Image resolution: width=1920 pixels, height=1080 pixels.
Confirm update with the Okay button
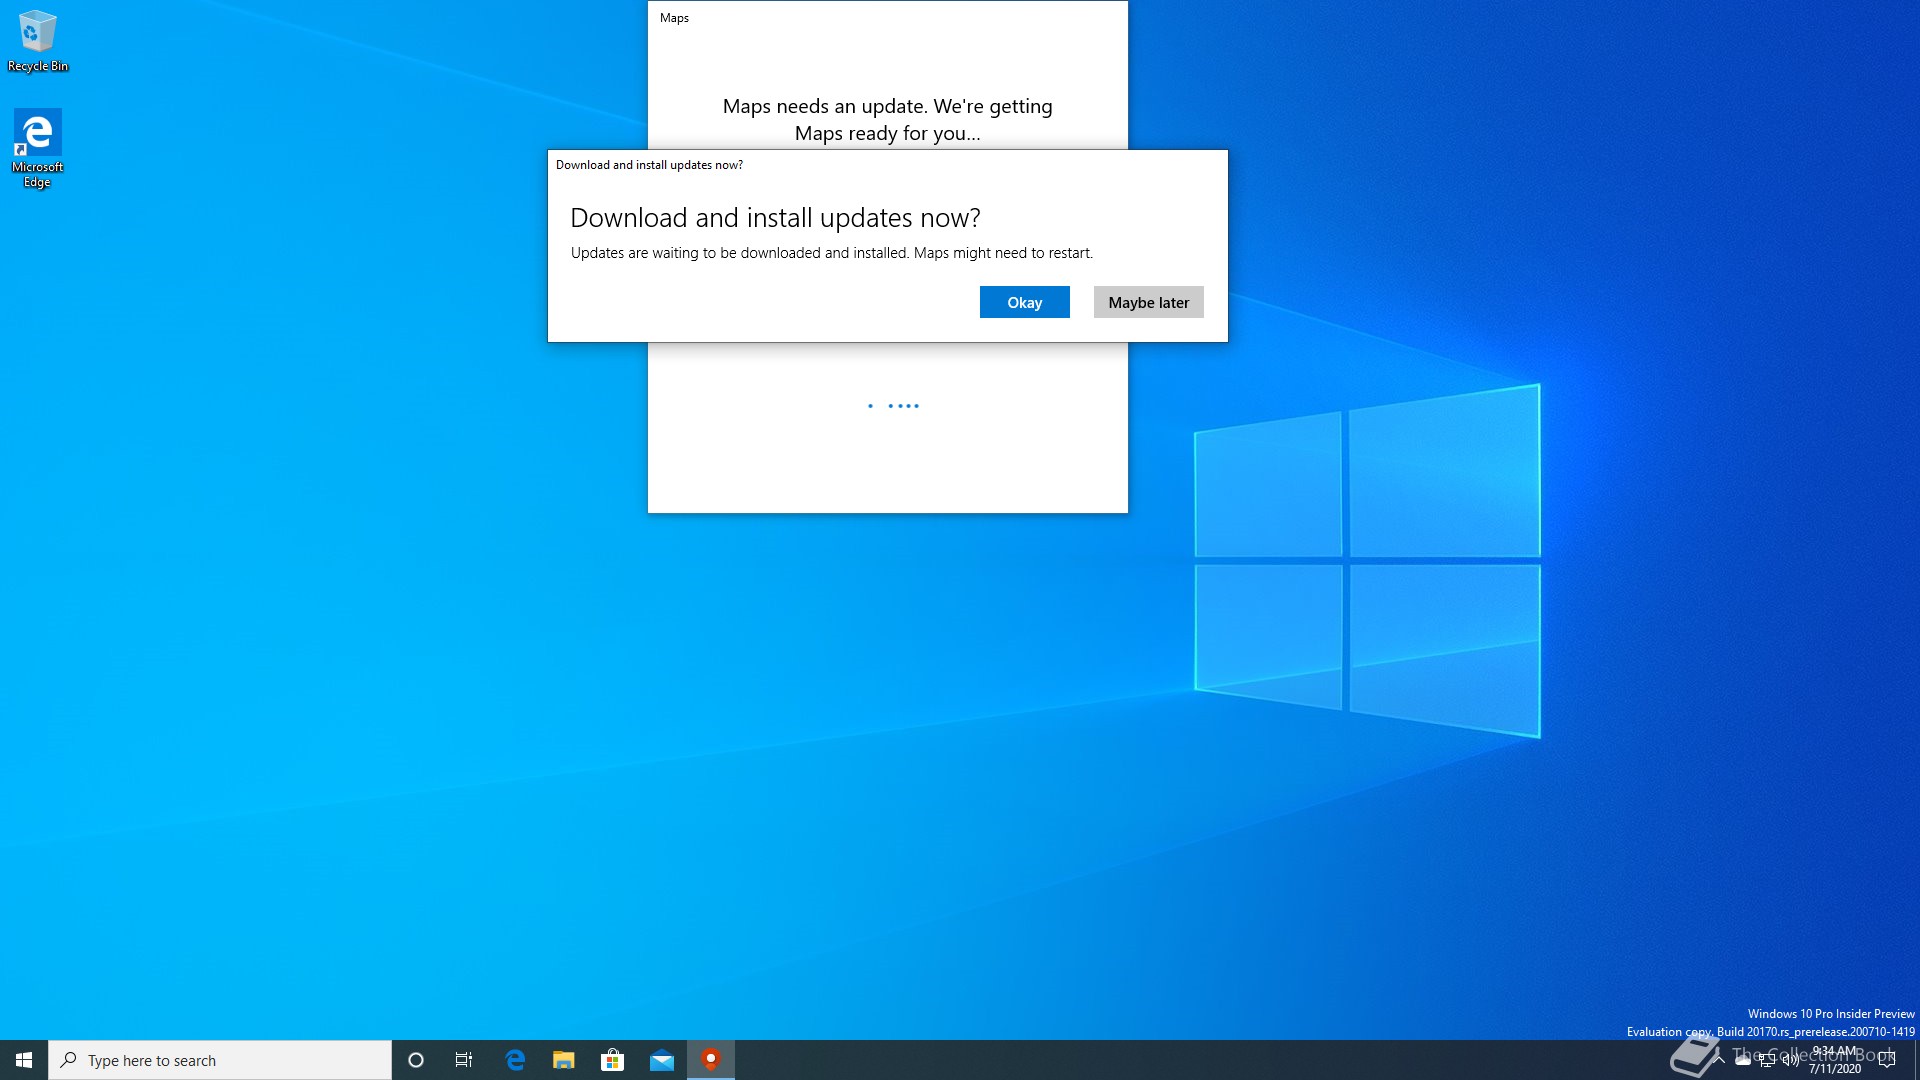coord(1024,302)
